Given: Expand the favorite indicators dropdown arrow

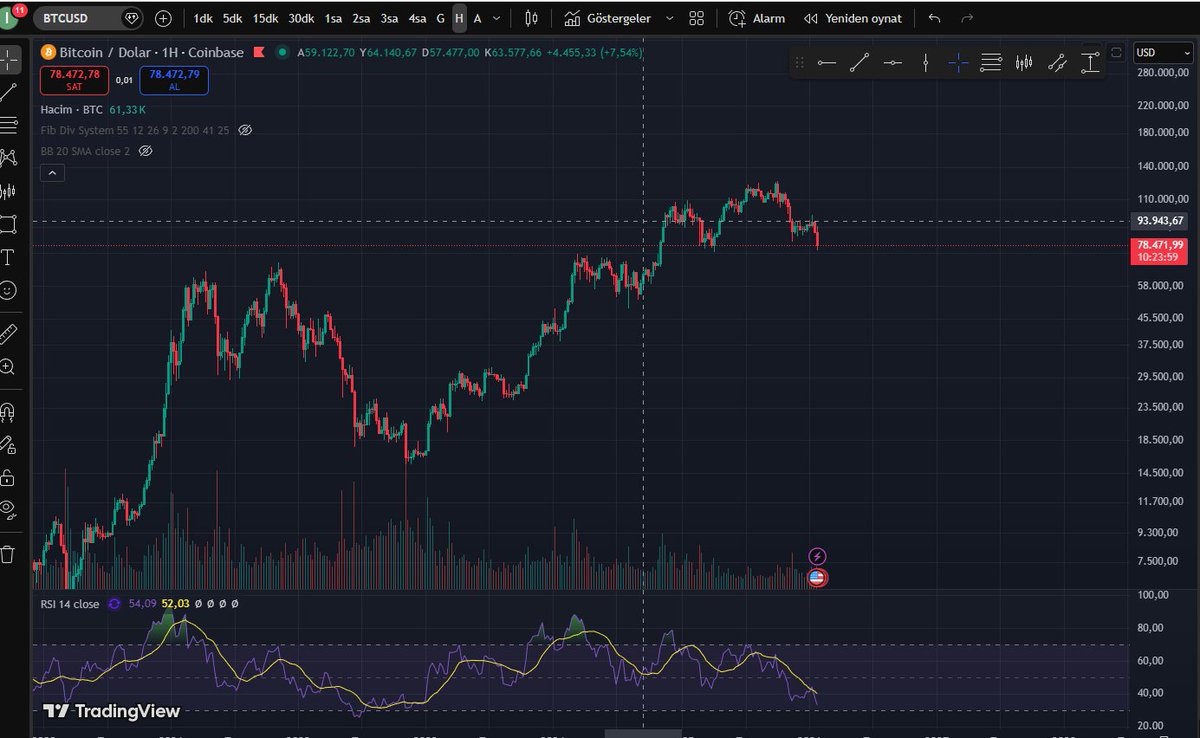Looking at the screenshot, I should (669, 18).
